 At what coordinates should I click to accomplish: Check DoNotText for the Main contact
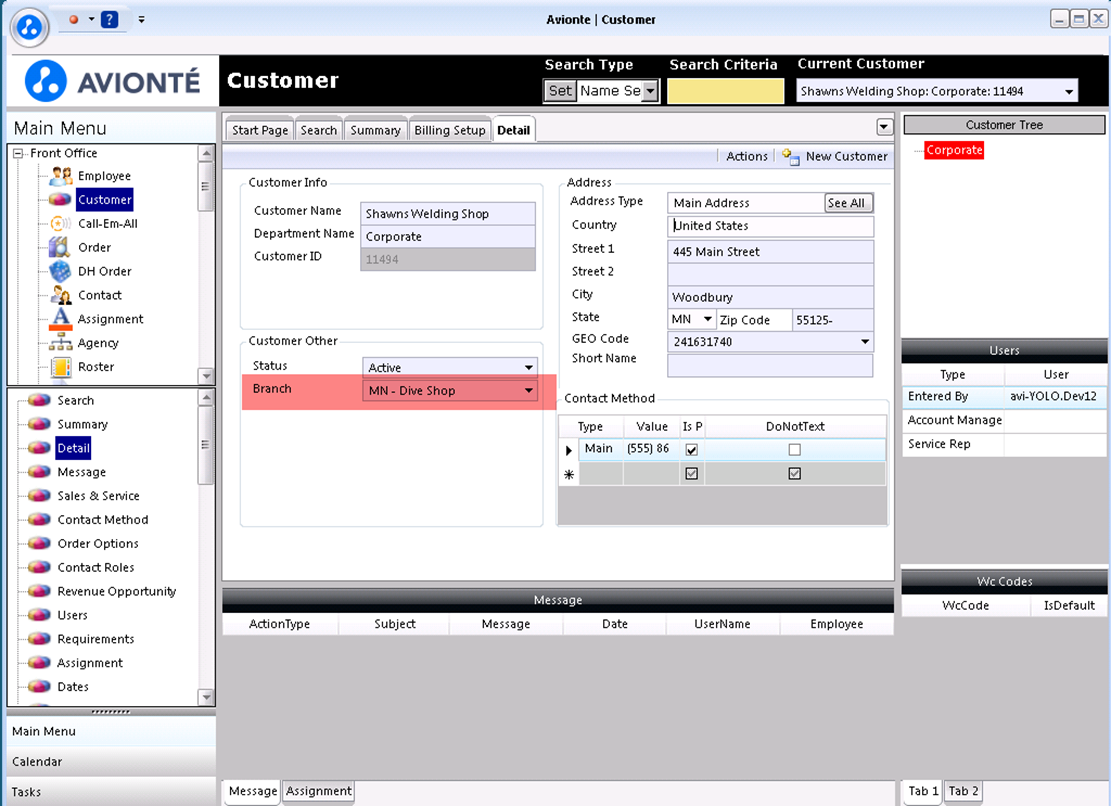click(794, 450)
